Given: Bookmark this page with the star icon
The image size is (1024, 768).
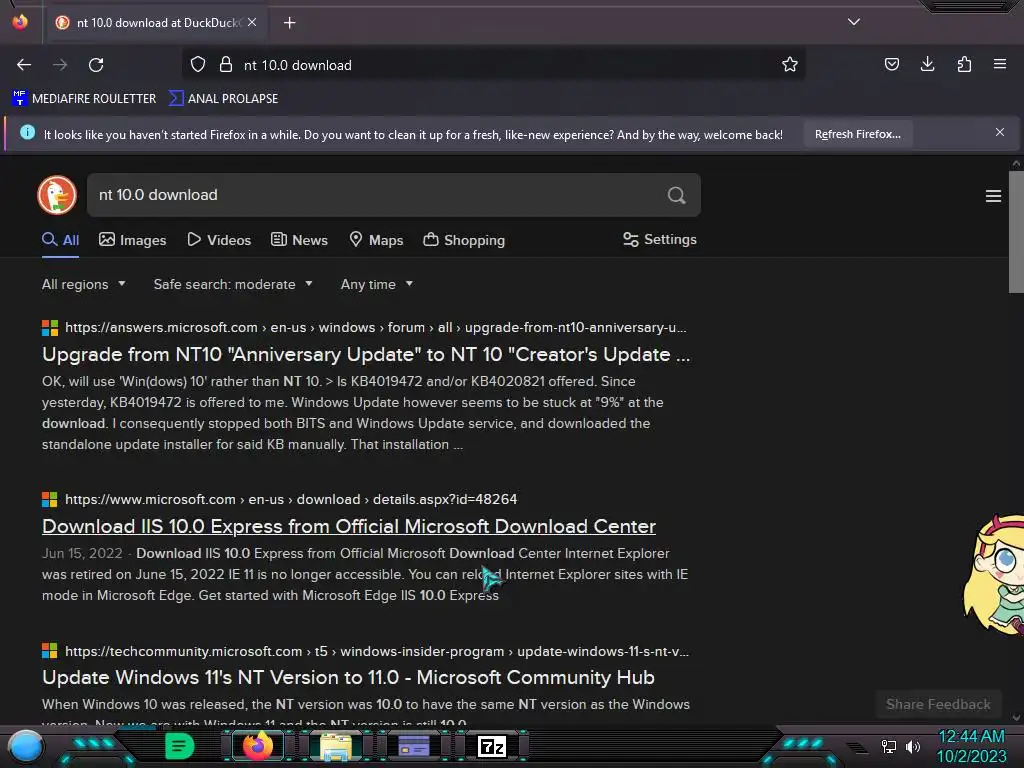Looking at the screenshot, I should pyautogui.click(x=790, y=64).
